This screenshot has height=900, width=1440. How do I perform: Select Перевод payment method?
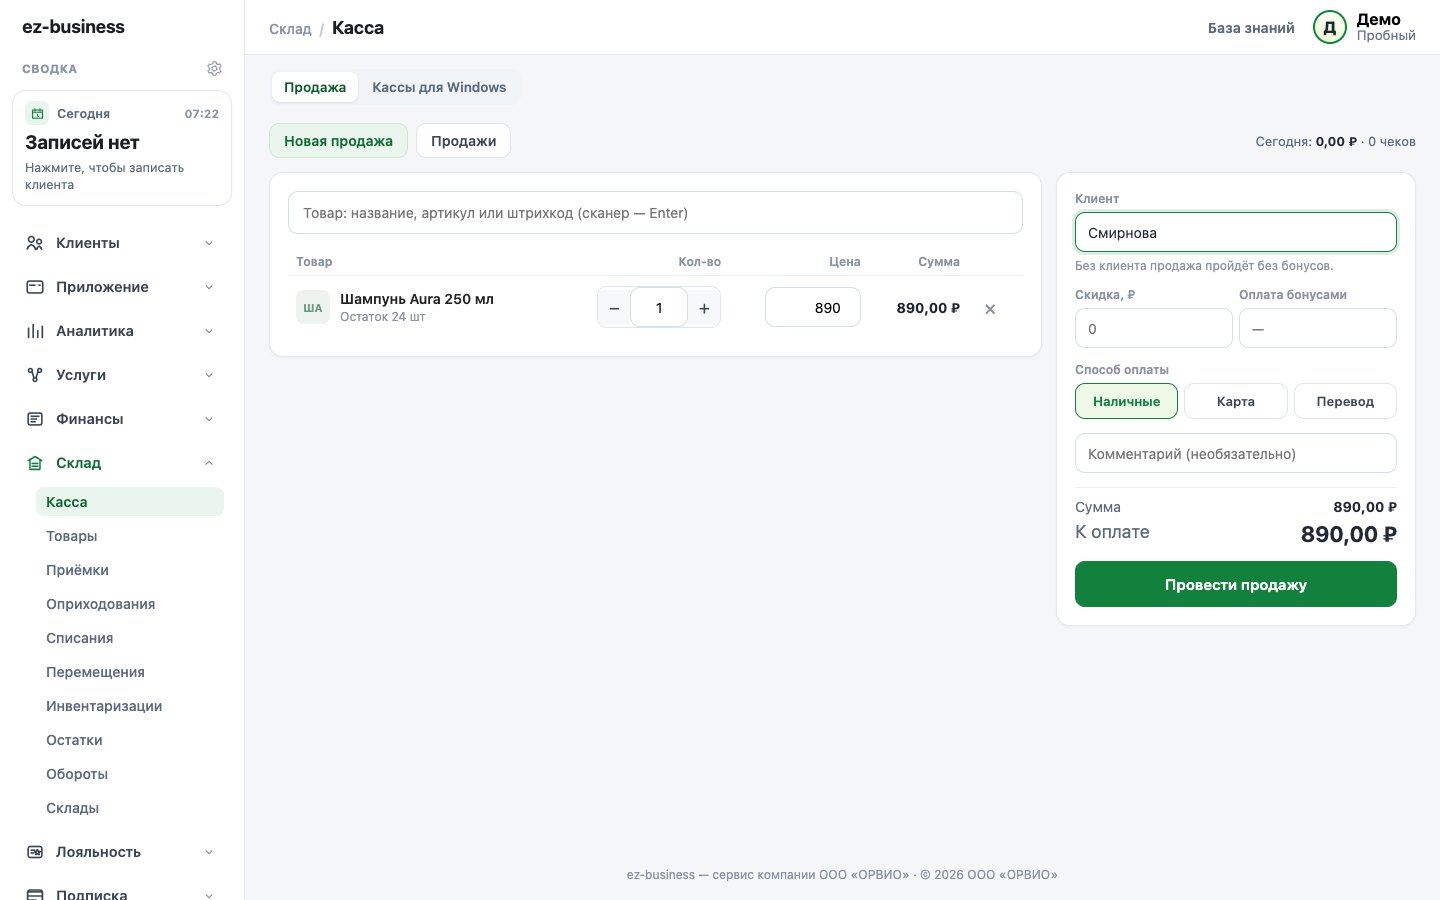pyautogui.click(x=1345, y=401)
